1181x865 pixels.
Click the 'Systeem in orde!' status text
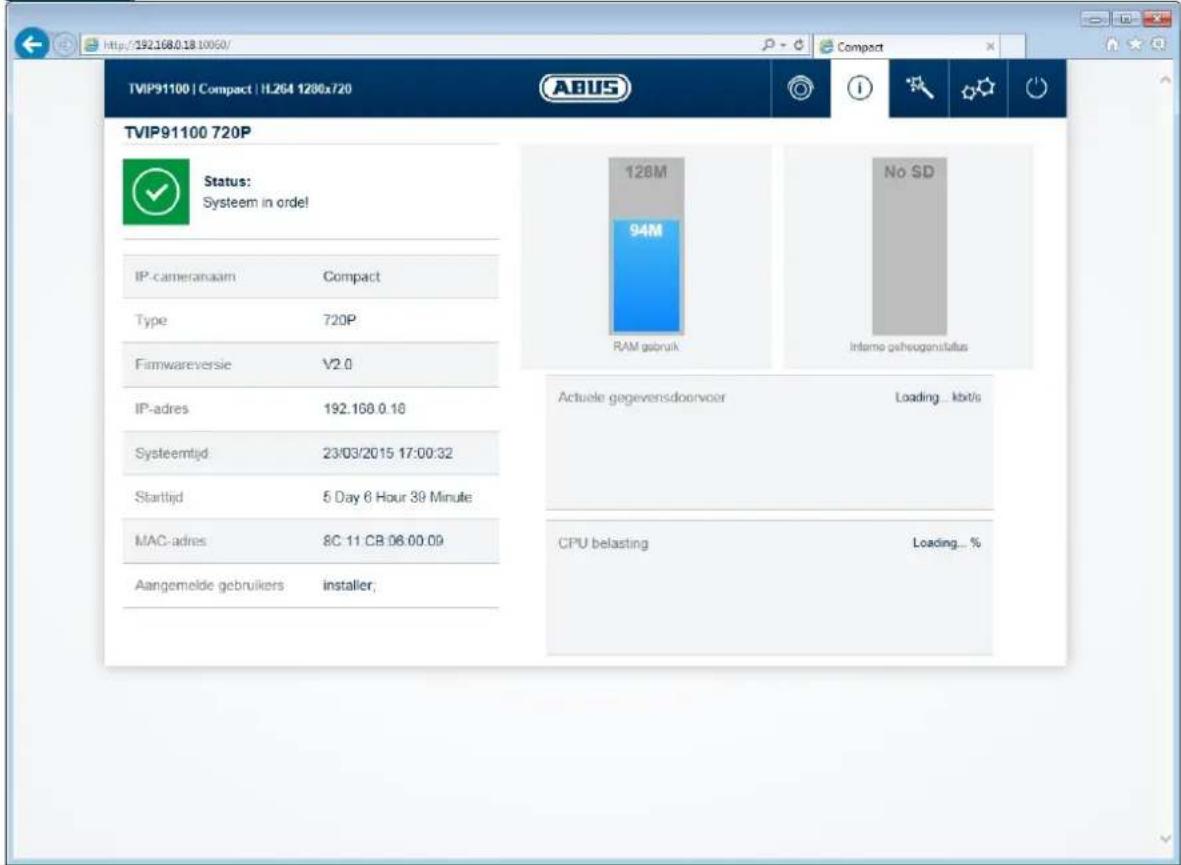(x=256, y=203)
